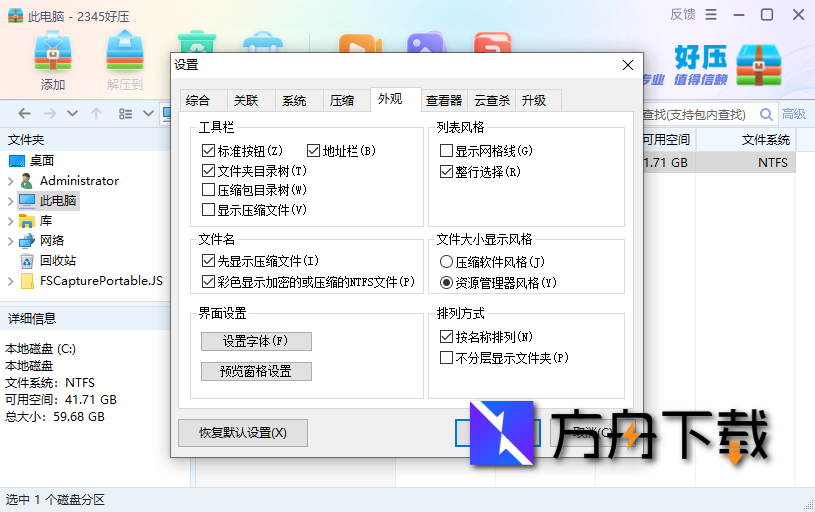
Task: Select 网络 in folder tree
Action: tap(52, 241)
